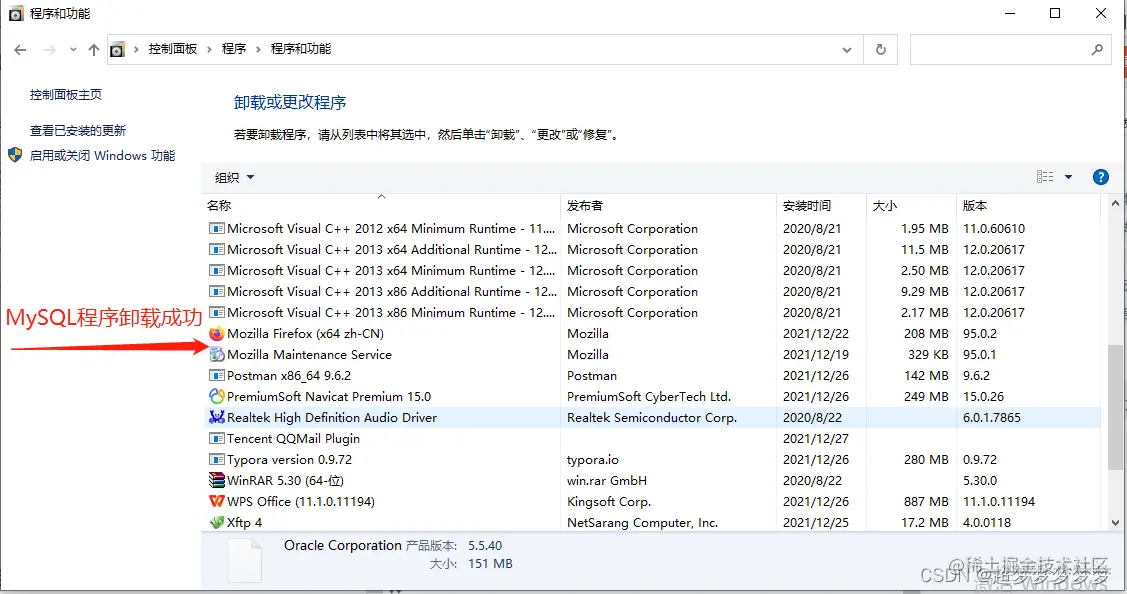Viewport: 1127px width, 594px height.
Task: Select Postman x86_64 9.6.2 entry name
Action: point(289,375)
